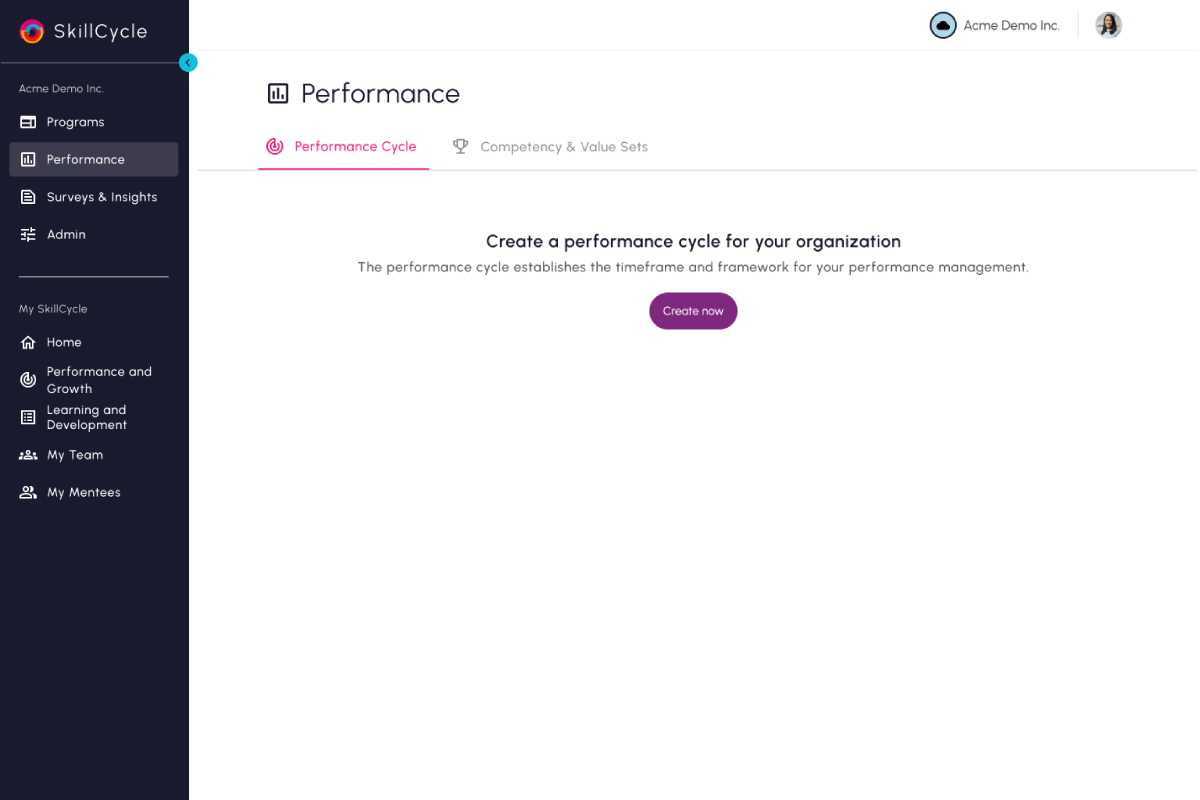
Task: Click the Learning and Development icon
Action: click(x=28, y=417)
